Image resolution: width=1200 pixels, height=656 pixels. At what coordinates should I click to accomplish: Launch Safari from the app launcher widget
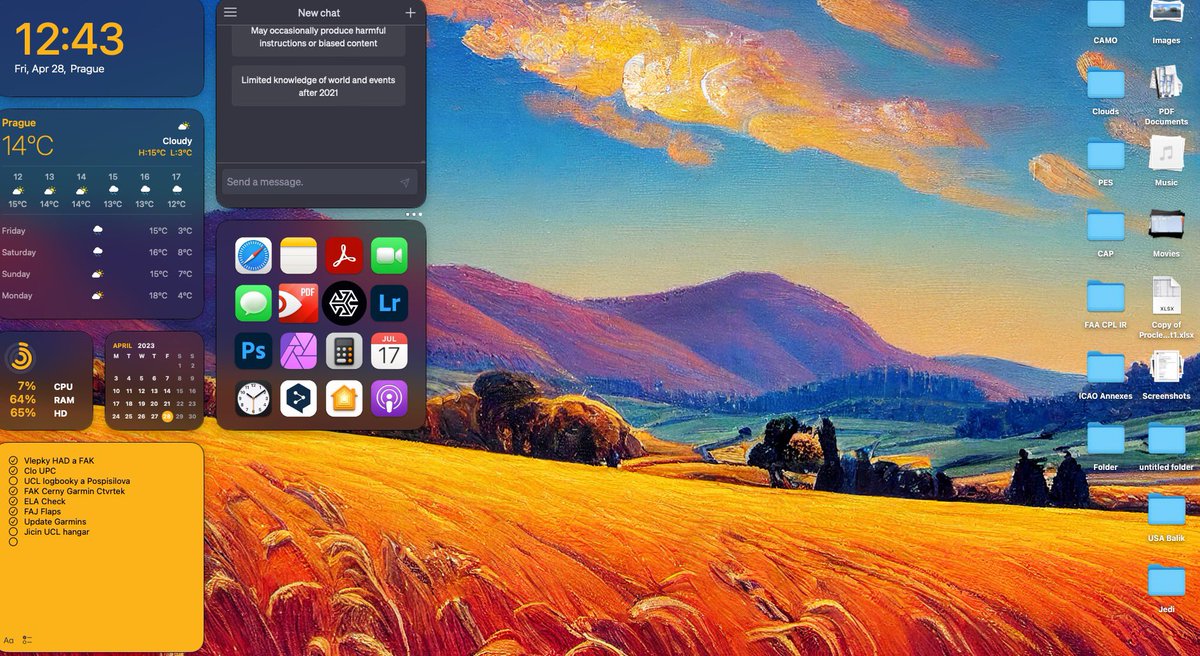253,256
